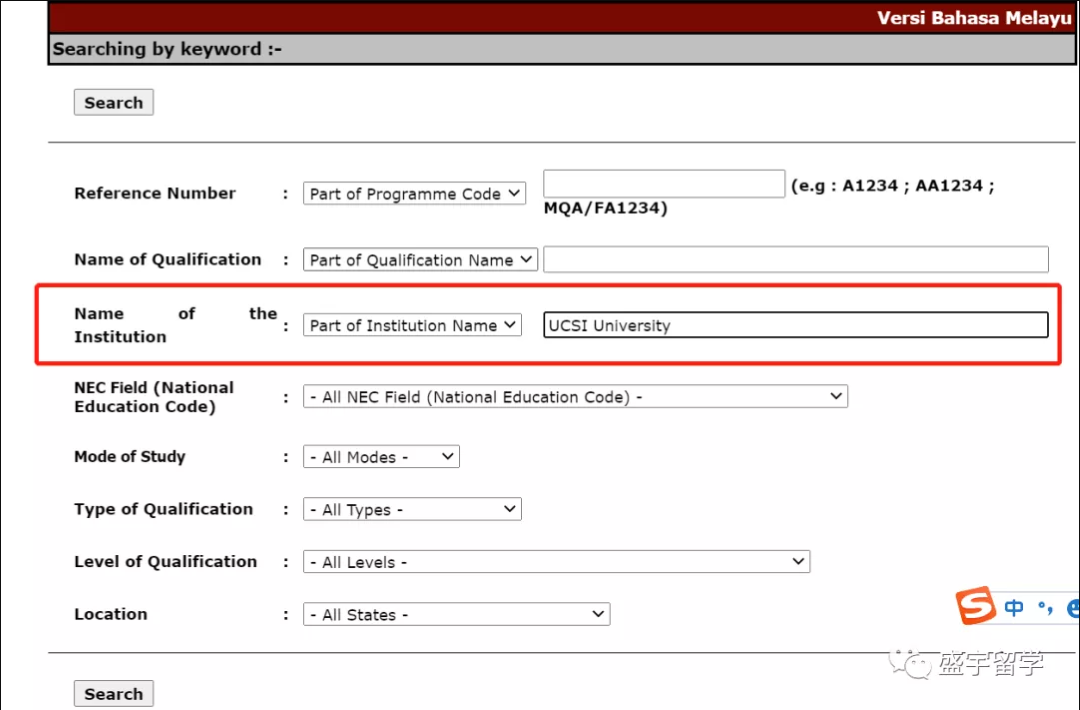The image size is (1080, 710).
Task: Click the institution field containing UCSI University
Action: pyautogui.click(x=796, y=325)
